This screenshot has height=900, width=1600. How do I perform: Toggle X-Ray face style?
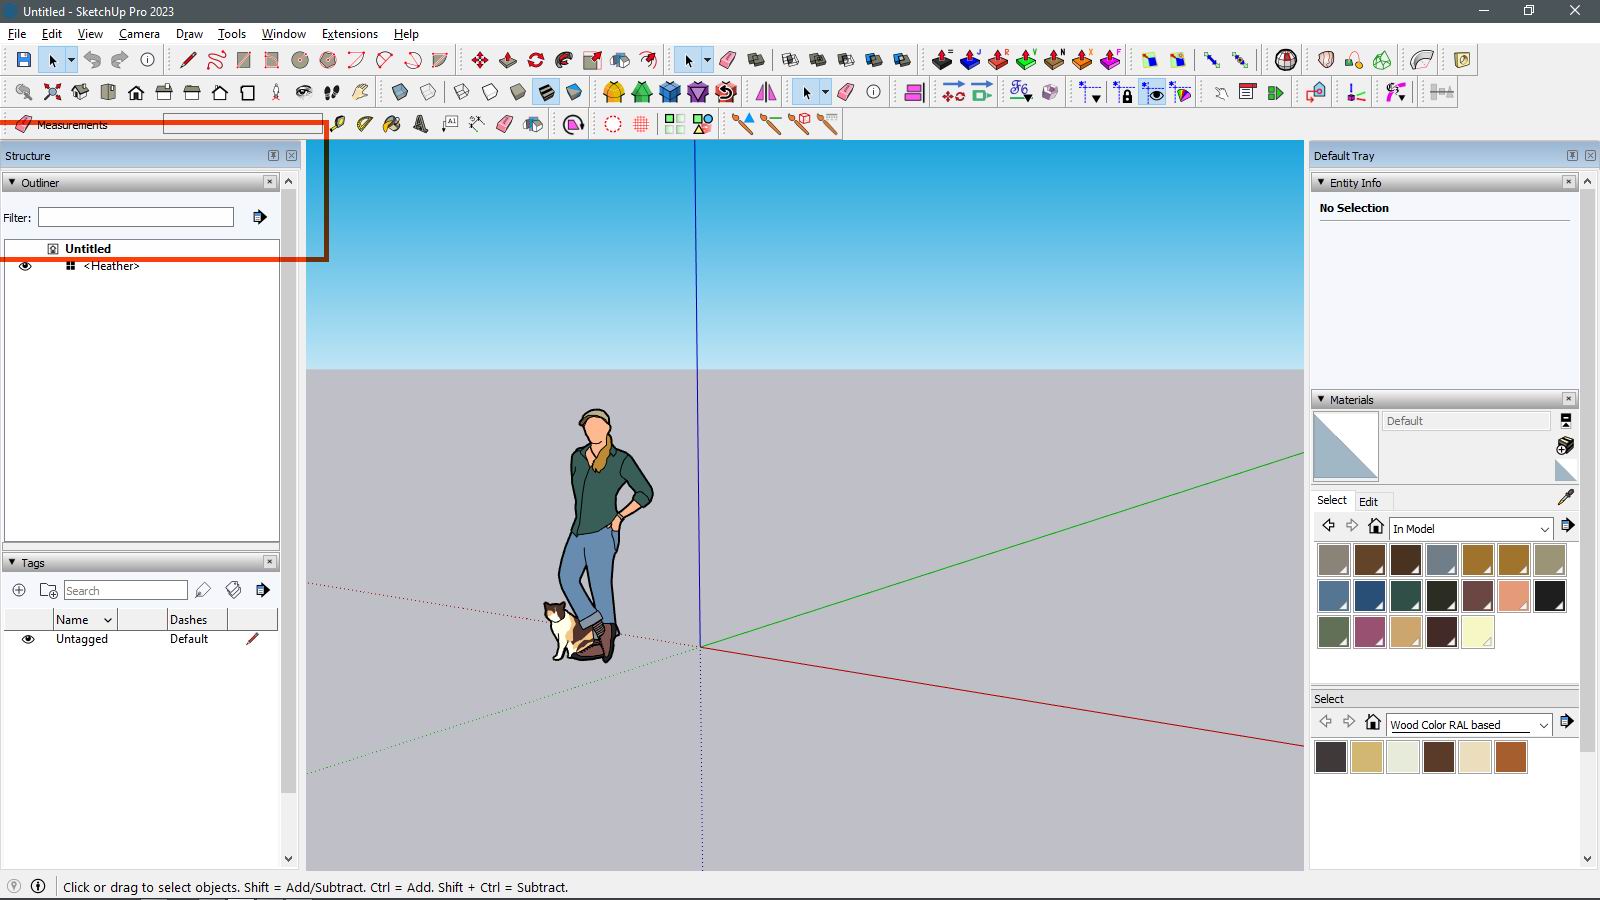pos(400,92)
